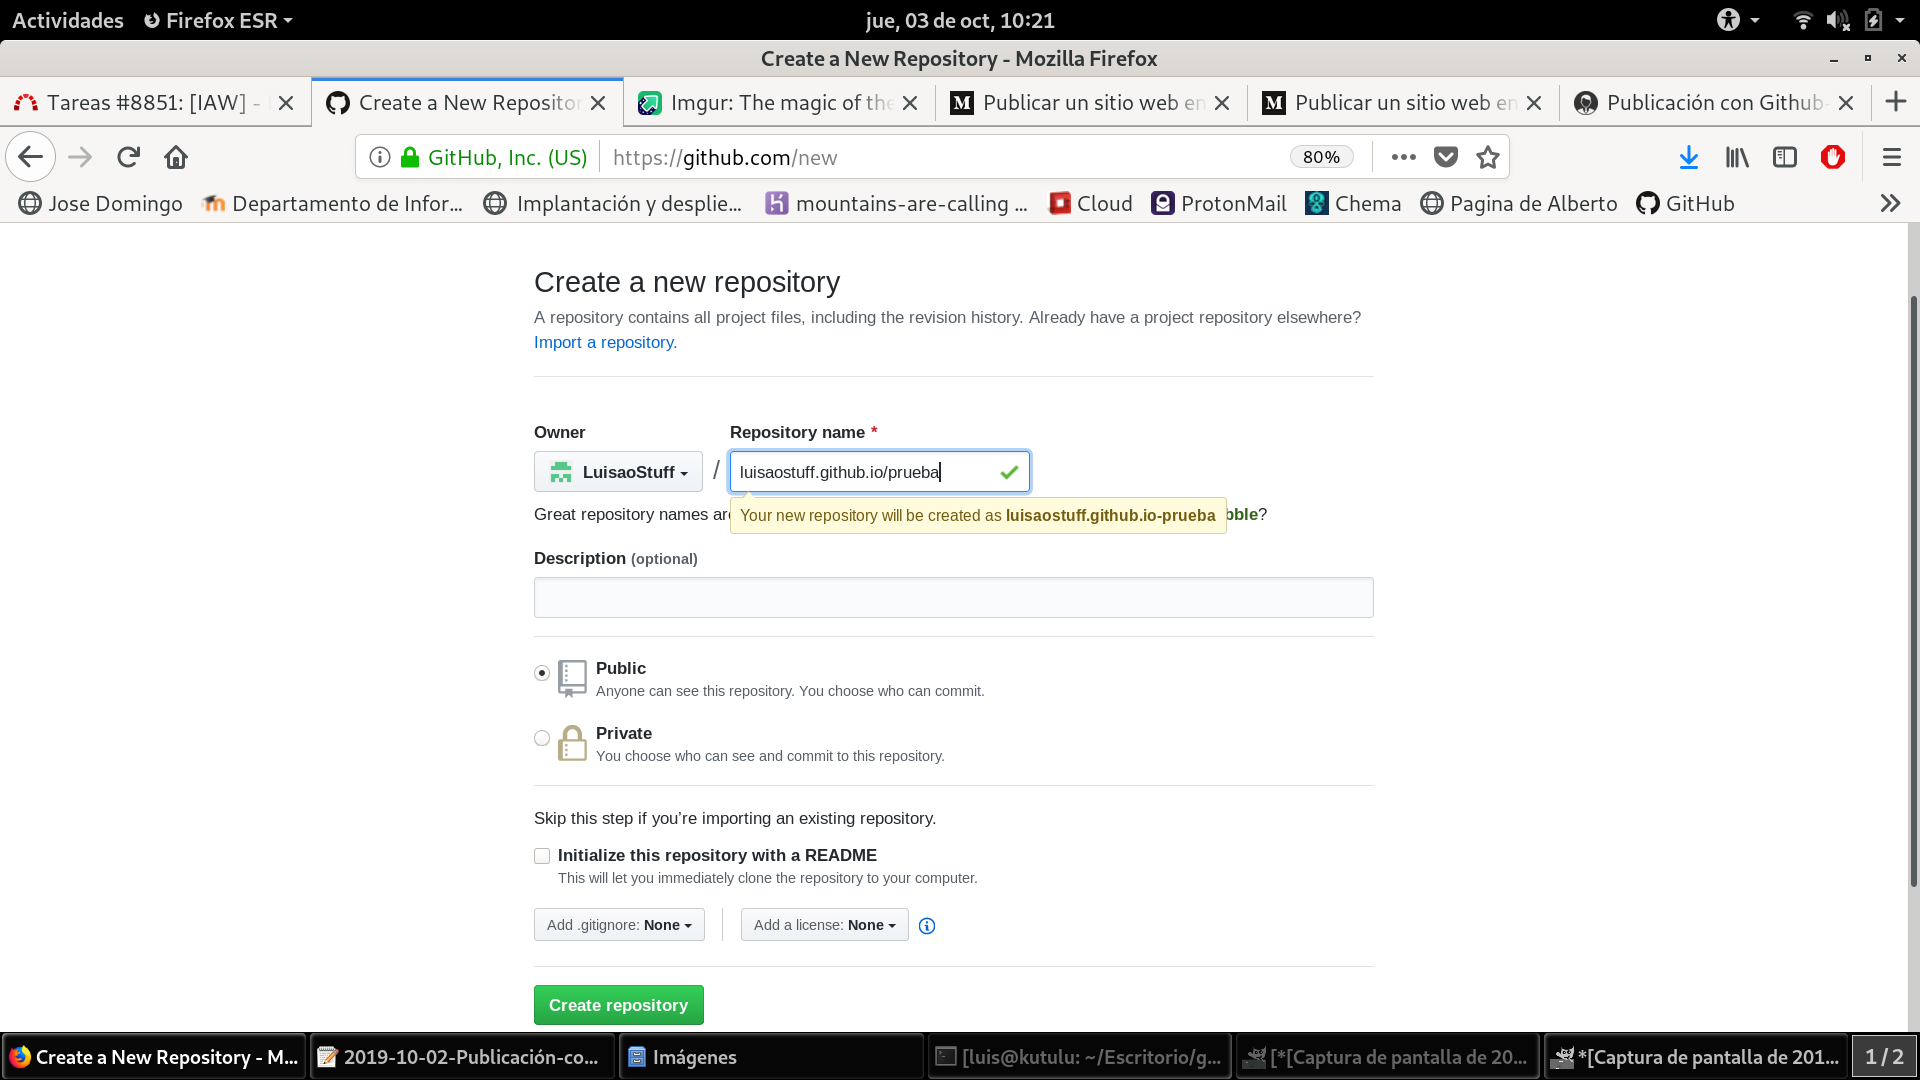The width and height of the screenshot is (1920, 1080).
Task: Click the Firefox reload page icon
Action: [128, 157]
